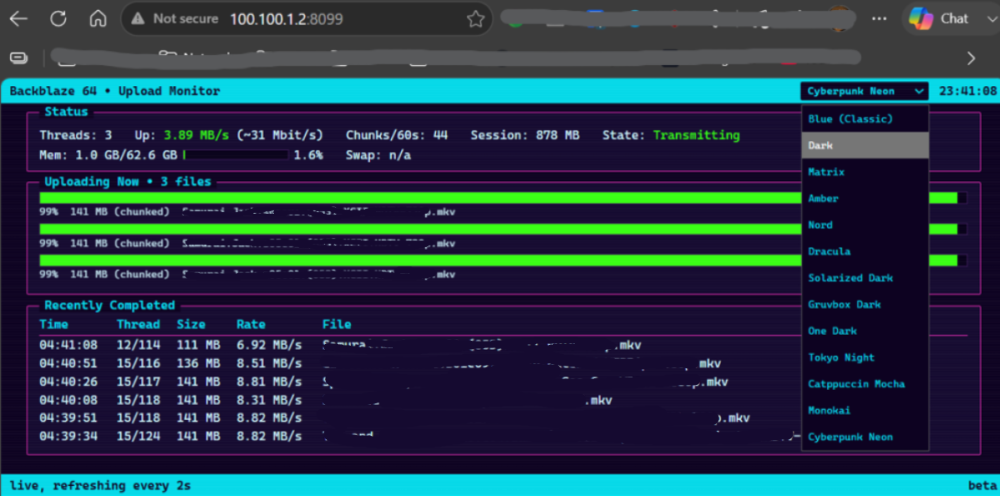Click the 6.92 MB/s rate cell
This screenshot has height=496, width=1000.
[269, 346]
